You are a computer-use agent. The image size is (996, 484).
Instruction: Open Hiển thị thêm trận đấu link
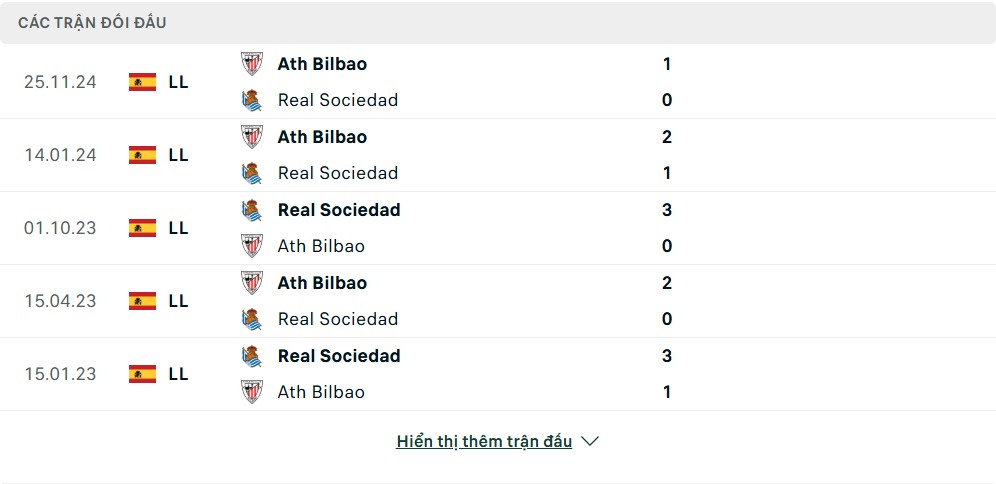click(x=484, y=441)
